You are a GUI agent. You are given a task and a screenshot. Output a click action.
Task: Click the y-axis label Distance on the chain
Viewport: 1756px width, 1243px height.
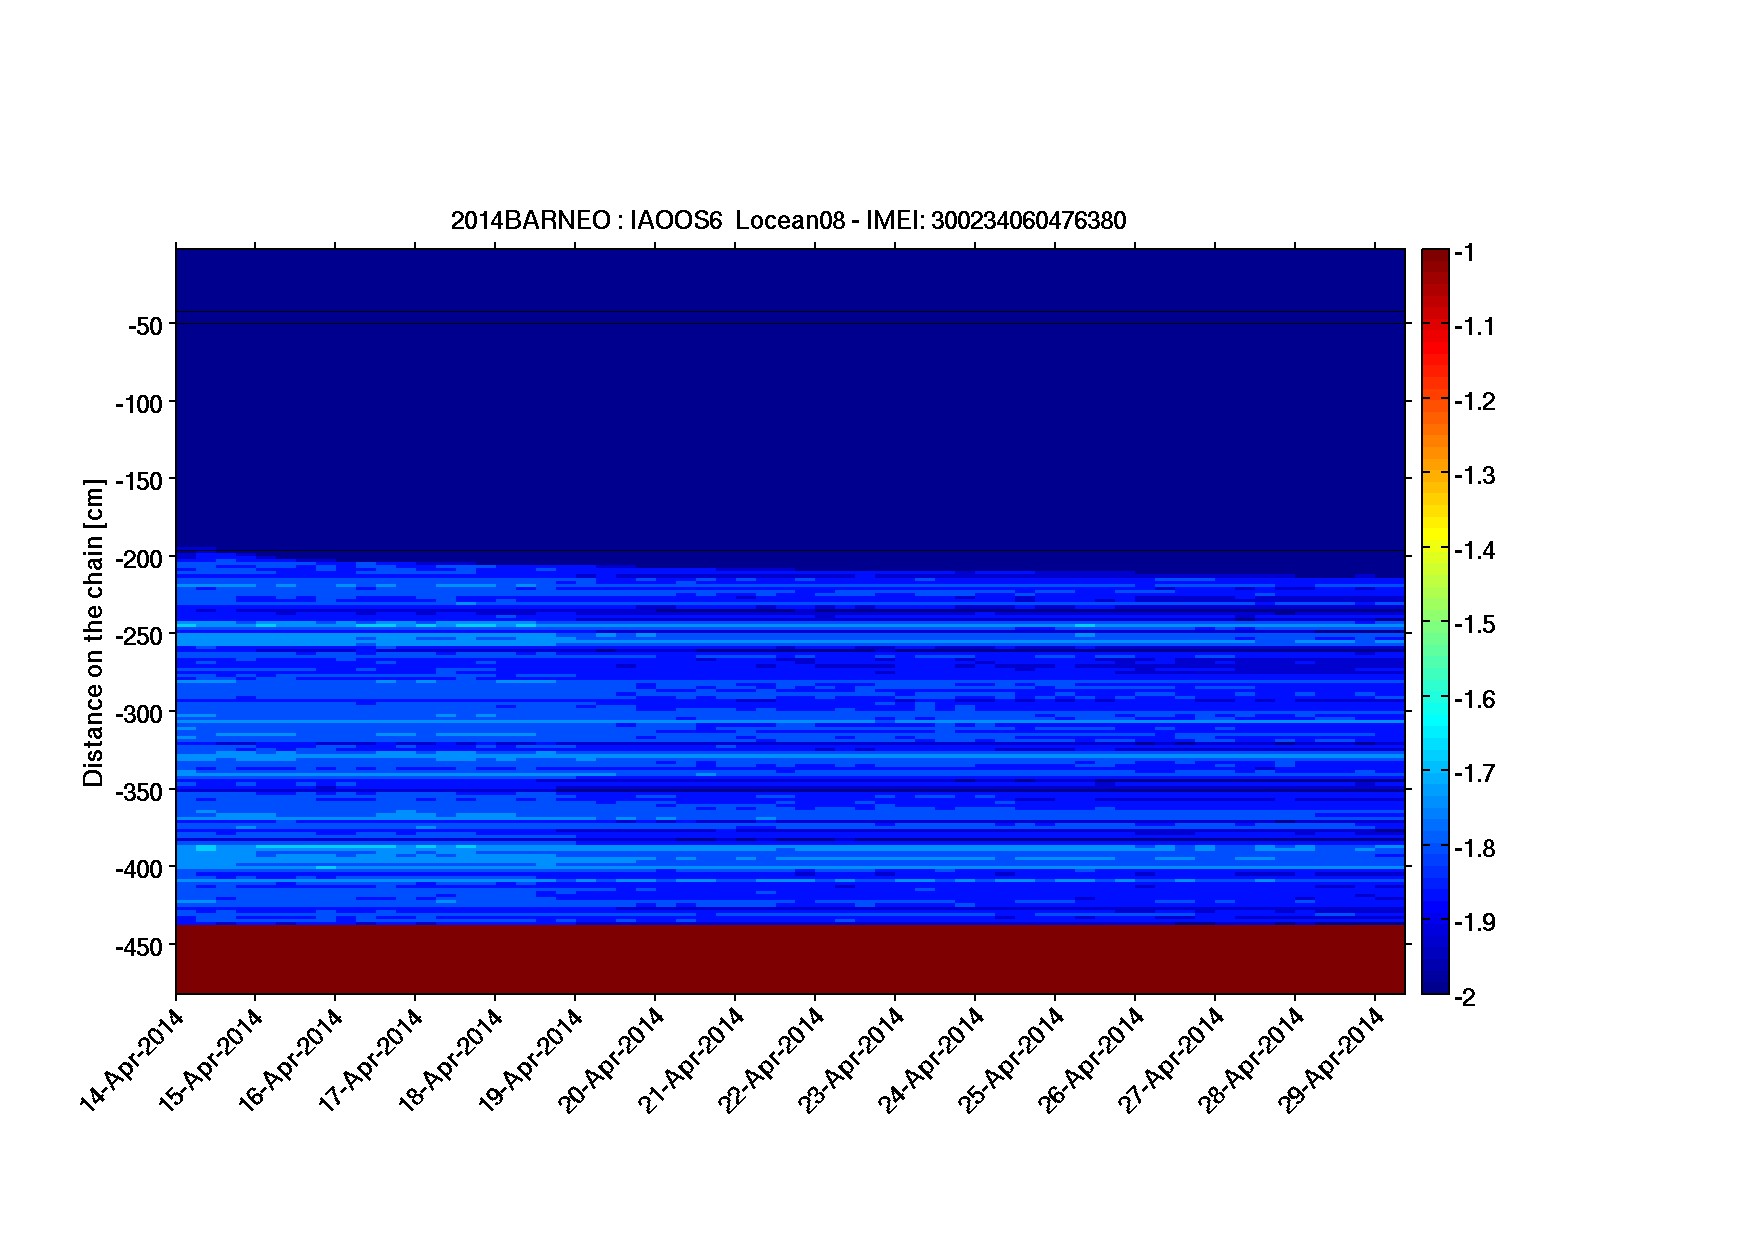93,633
